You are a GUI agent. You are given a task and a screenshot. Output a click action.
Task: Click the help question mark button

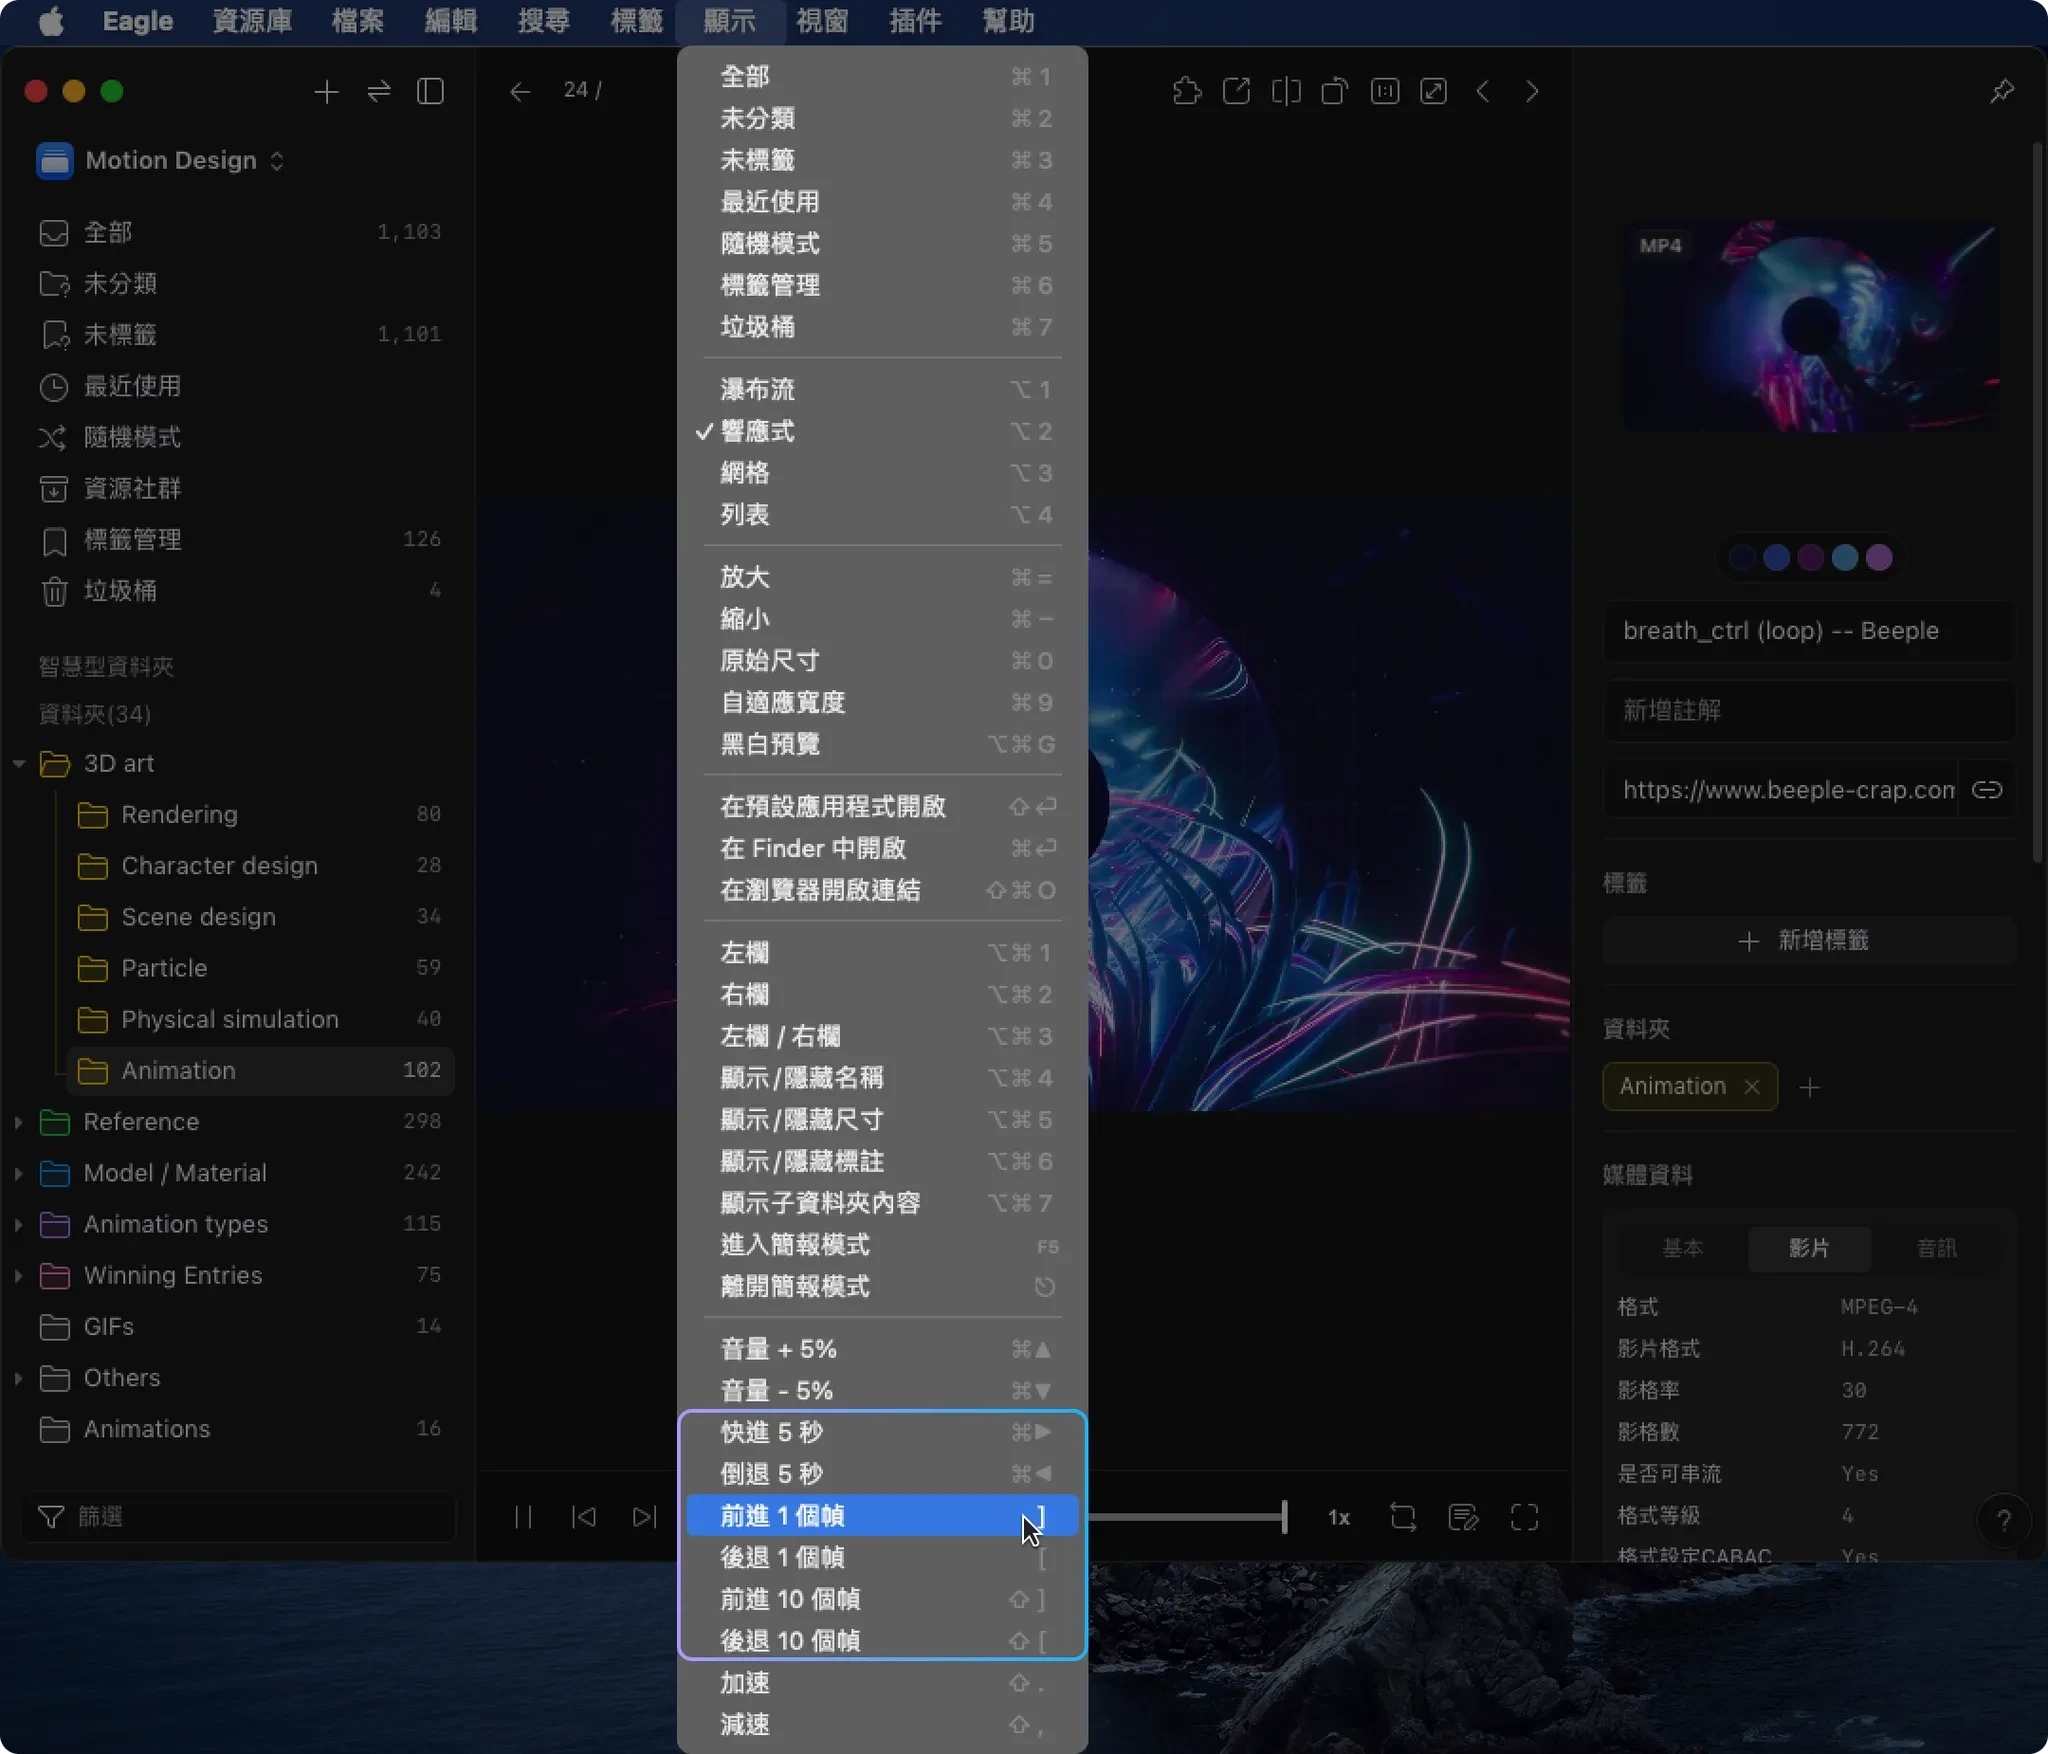[x=2003, y=1520]
